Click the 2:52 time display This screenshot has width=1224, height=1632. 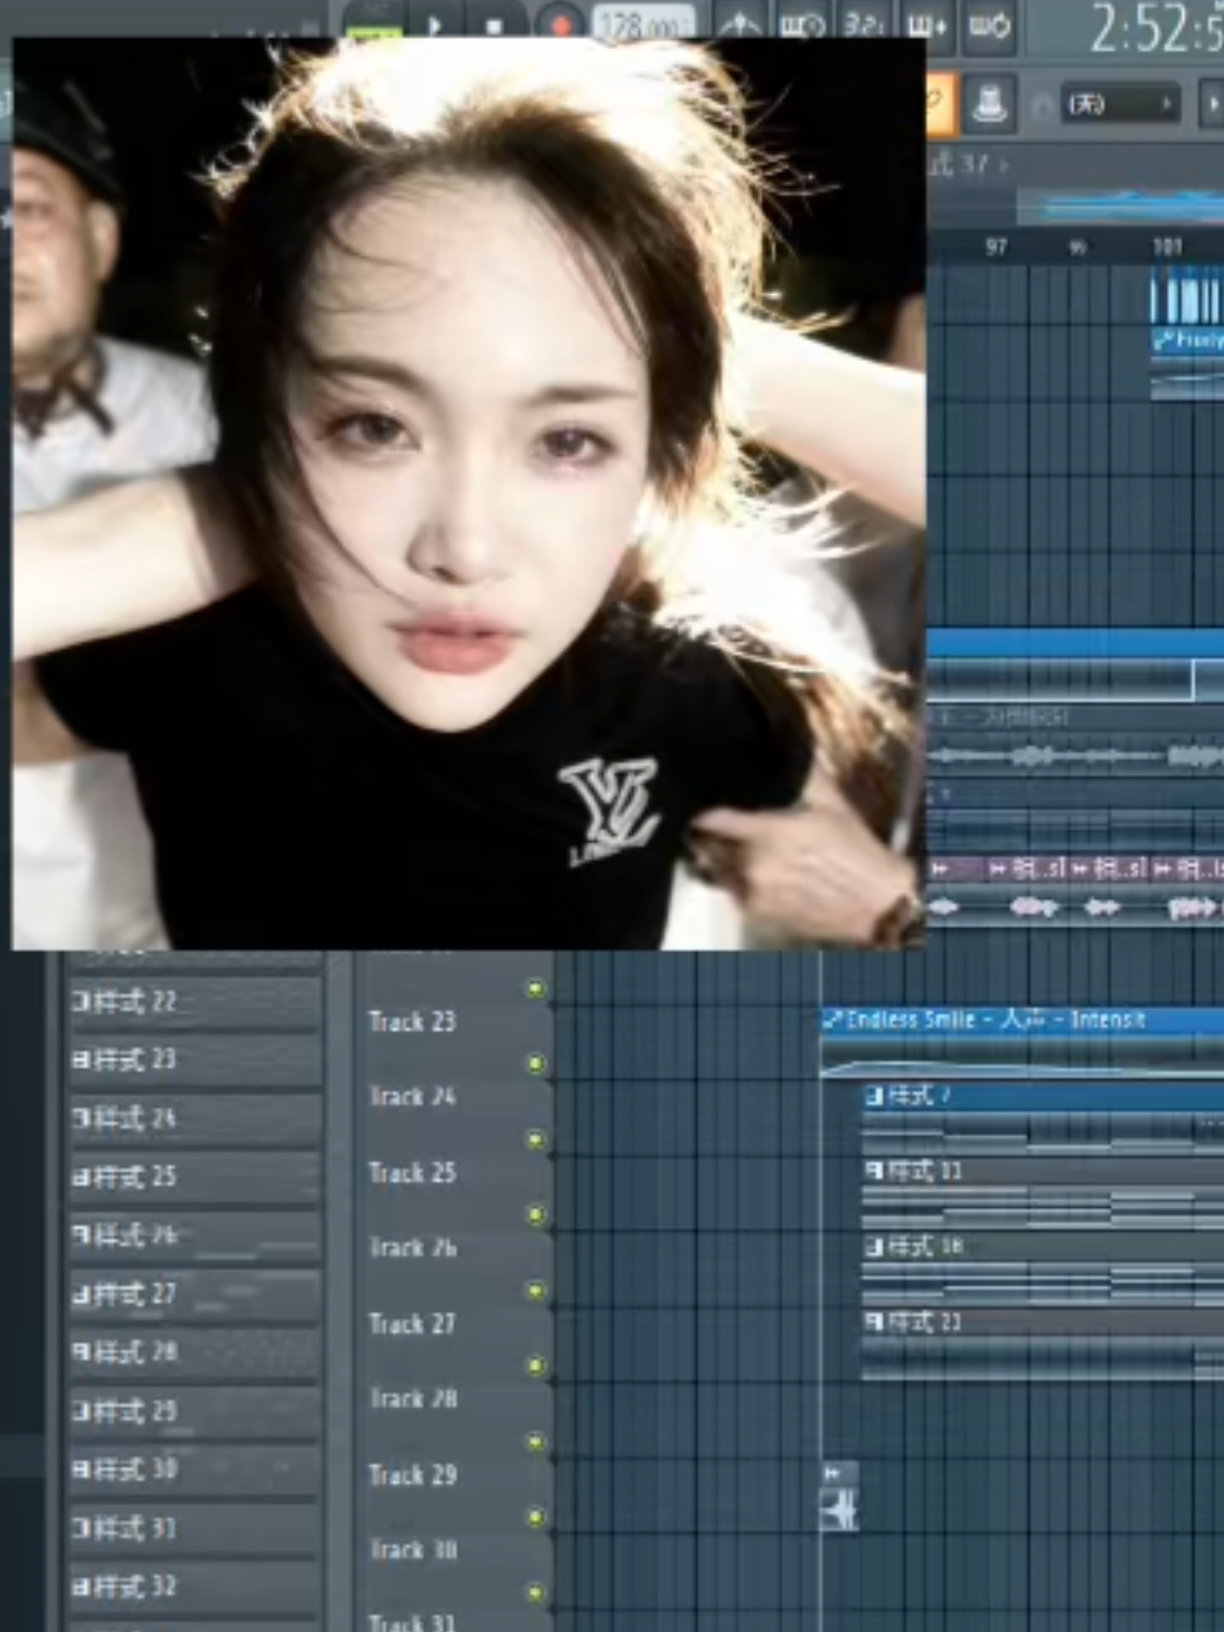(1155, 28)
